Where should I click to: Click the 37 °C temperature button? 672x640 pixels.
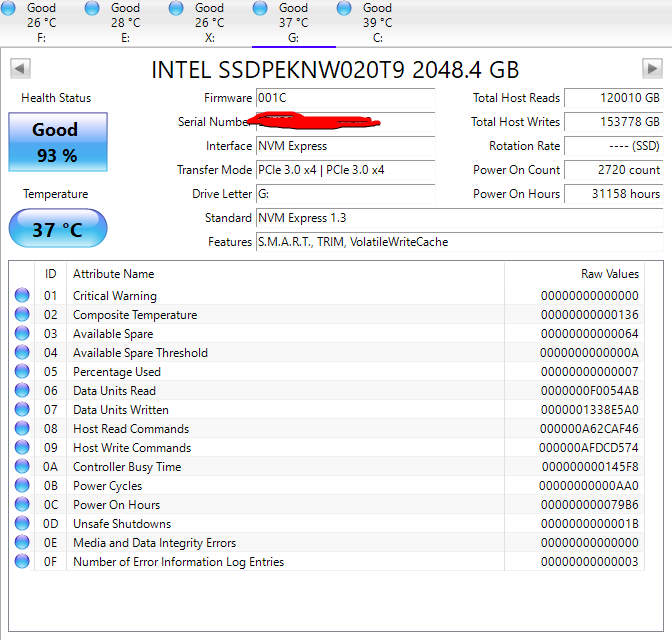pyautogui.click(x=58, y=228)
